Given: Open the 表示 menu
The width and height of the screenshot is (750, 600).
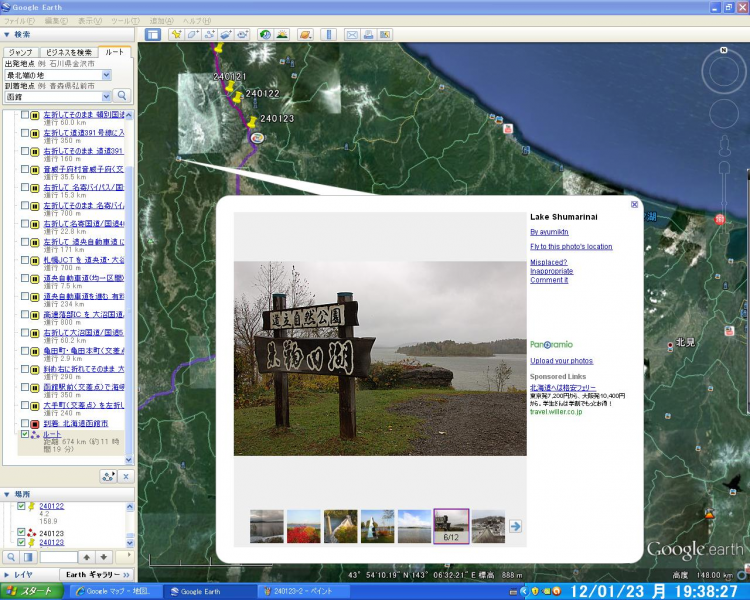Looking at the screenshot, I should 90,21.
